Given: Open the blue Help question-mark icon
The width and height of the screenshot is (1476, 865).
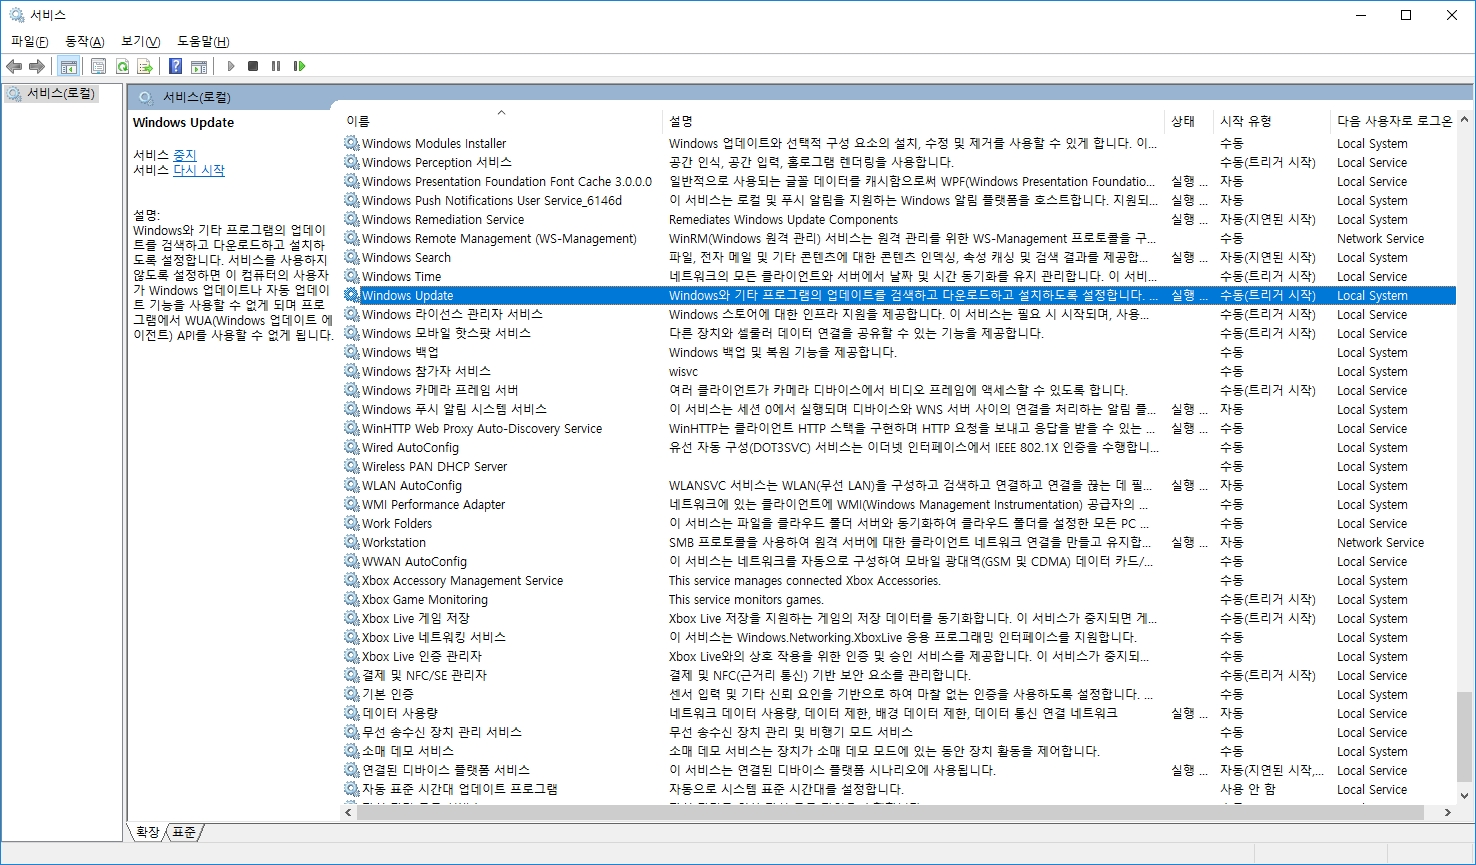Looking at the screenshot, I should click(175, 66).
